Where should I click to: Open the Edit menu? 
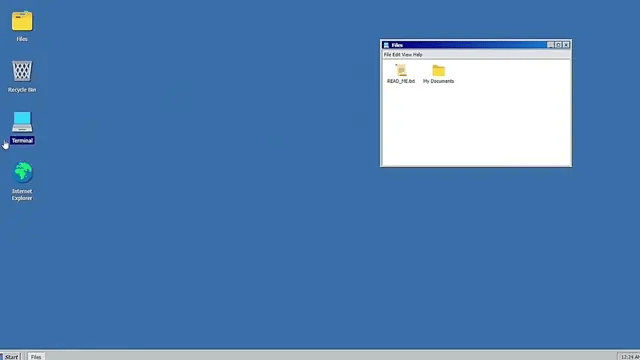[x=396, y=55]
